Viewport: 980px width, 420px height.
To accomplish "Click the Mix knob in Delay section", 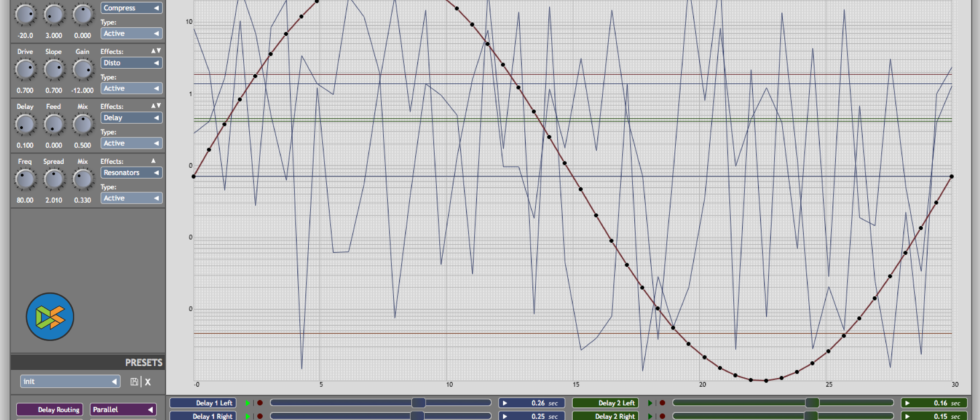I will [x=82, y=124].
